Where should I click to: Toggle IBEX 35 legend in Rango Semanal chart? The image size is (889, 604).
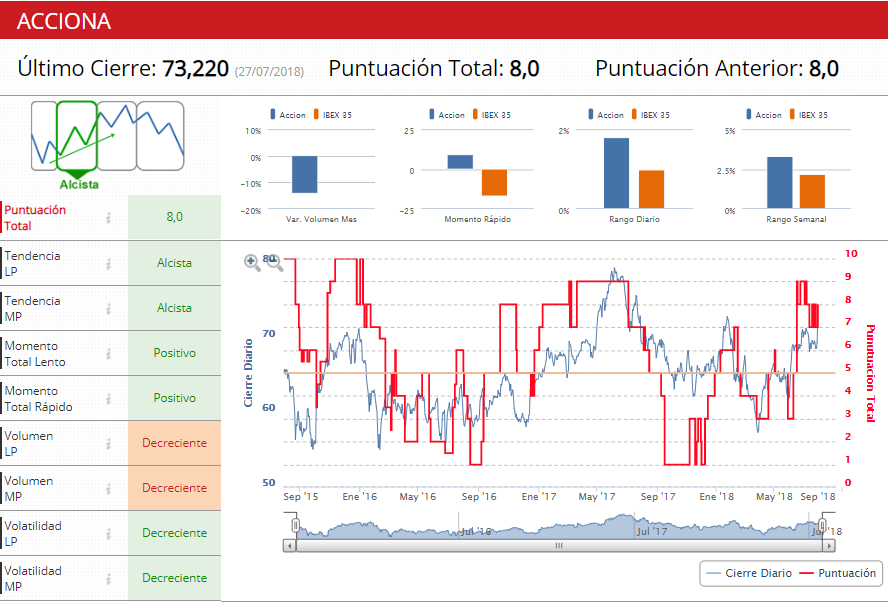pos(808,115)
